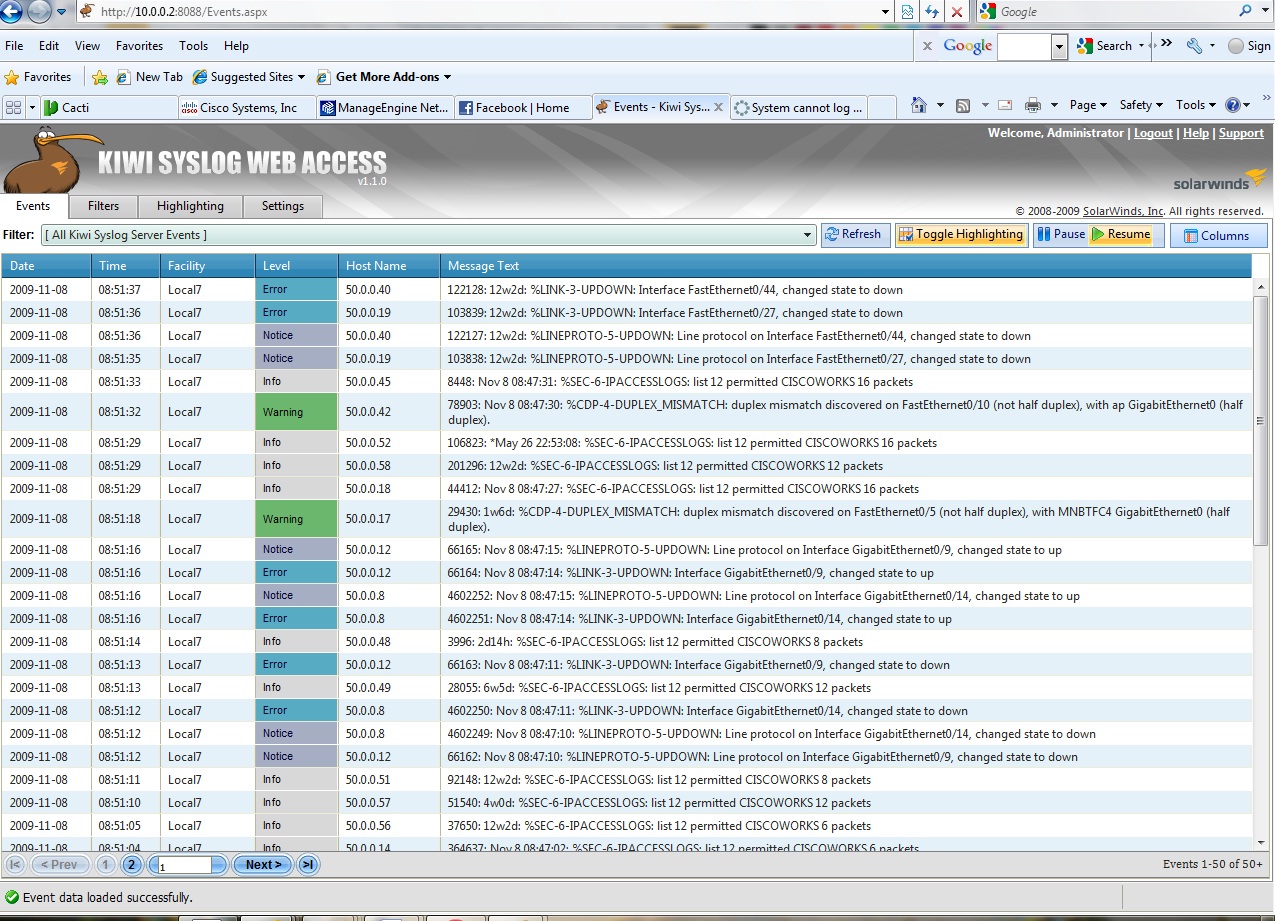Screen dimensions: 1275x921
Task: Click the Read Mail envelope icon
Action: click(x=1005, y=105)
